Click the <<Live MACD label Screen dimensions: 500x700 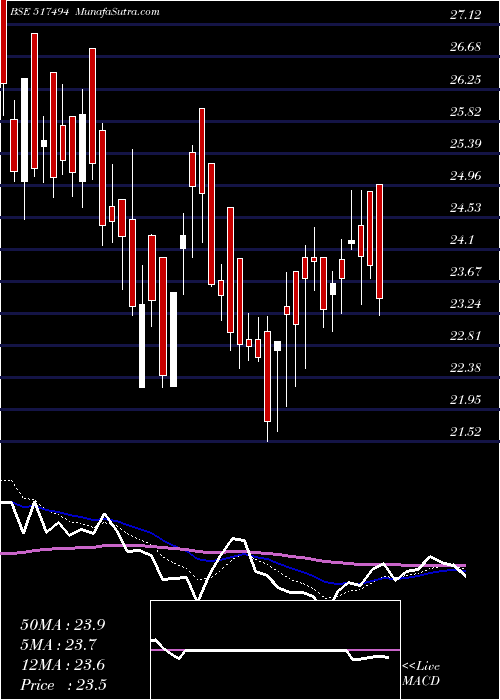coord(421,674)
